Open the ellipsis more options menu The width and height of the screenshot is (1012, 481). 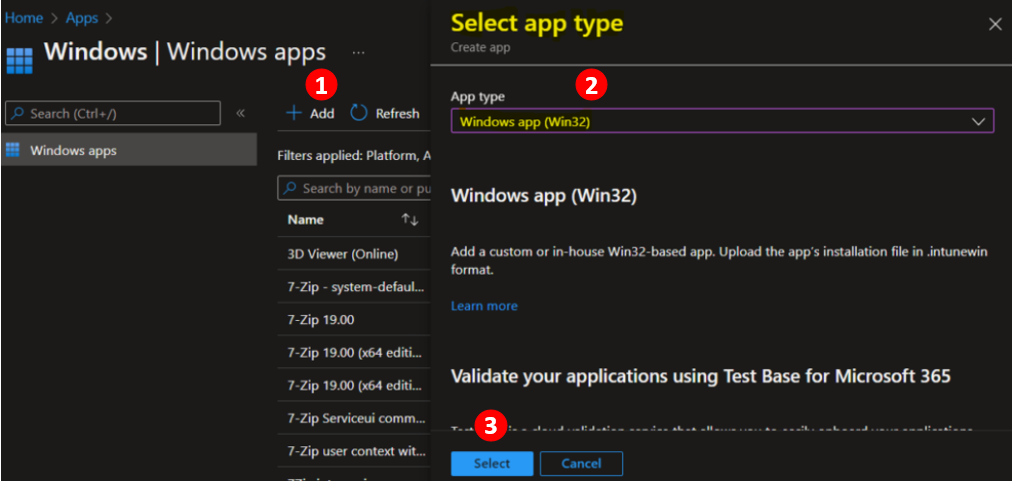(x=359, y=52)
